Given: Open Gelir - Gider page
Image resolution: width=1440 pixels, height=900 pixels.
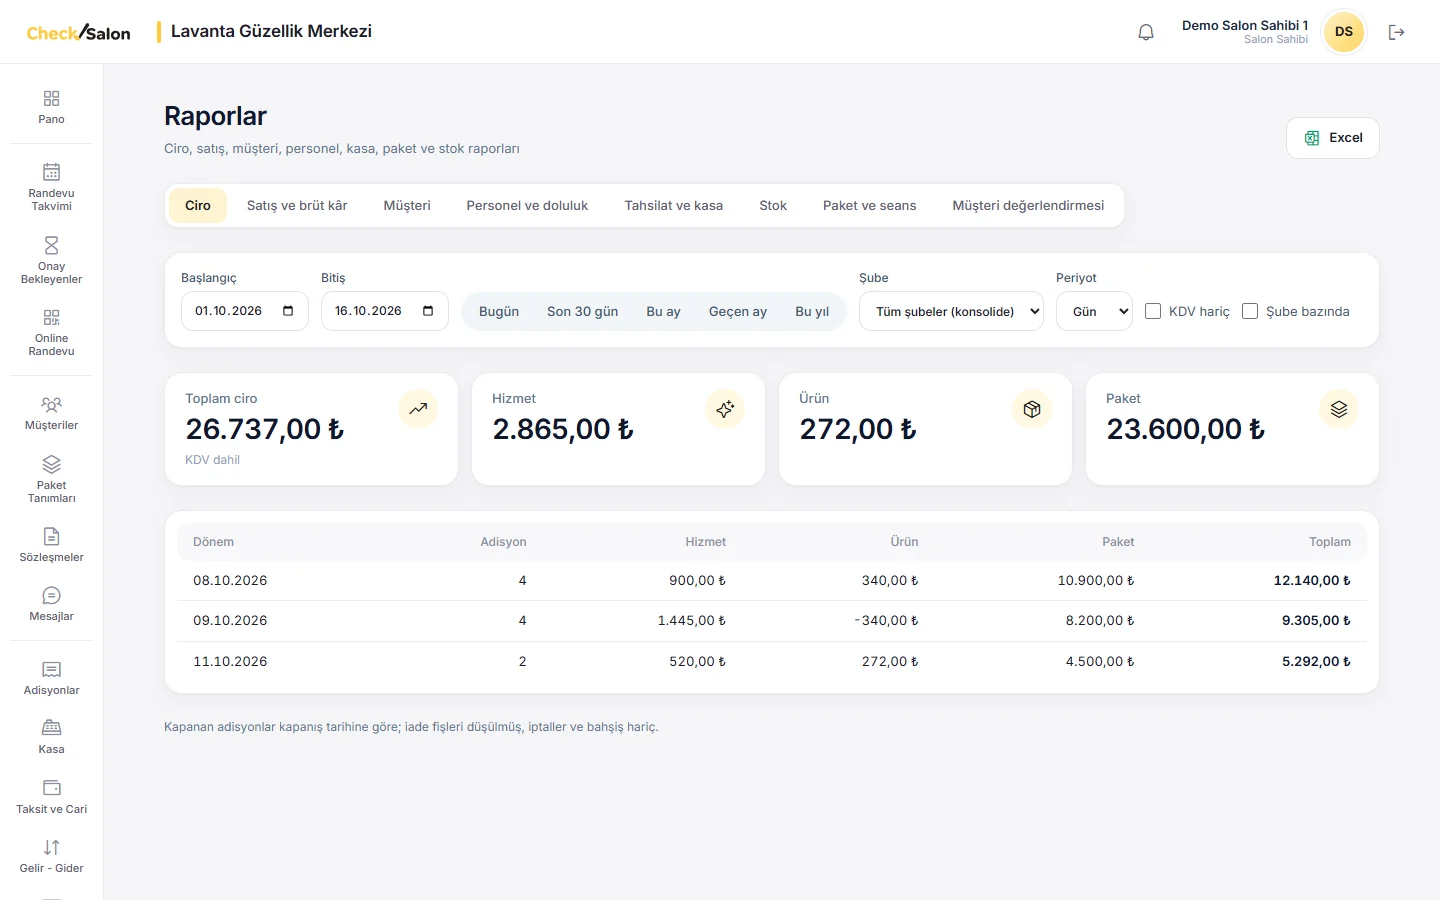Looking at the screenshot, I should (51, 856).
